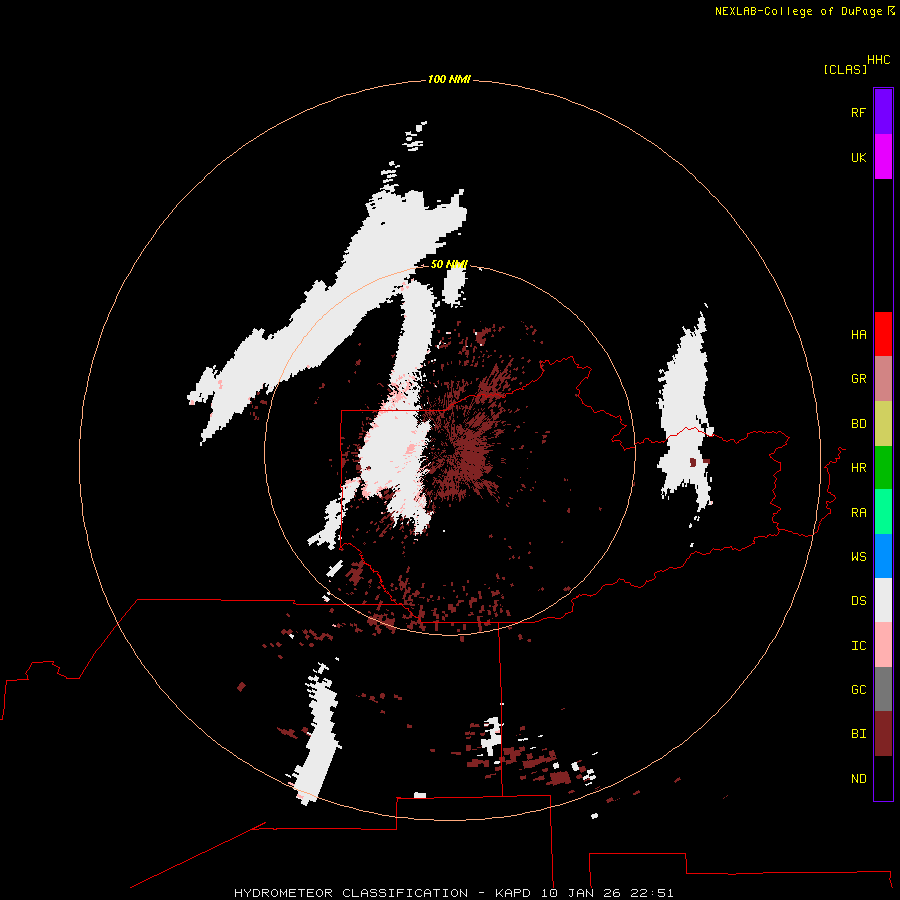Click the BD legend label

[859, 424]
